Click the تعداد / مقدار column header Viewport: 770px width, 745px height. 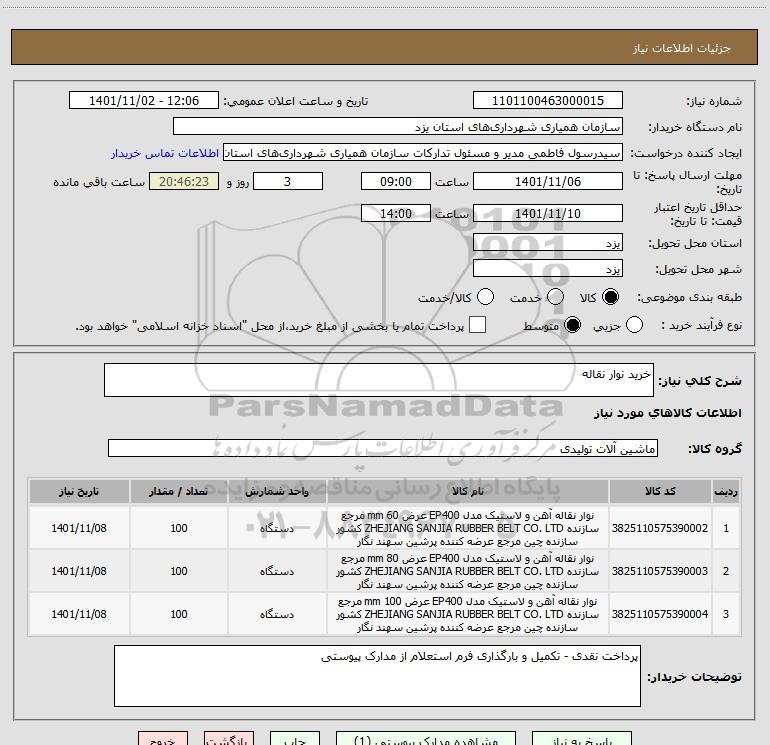179,492
